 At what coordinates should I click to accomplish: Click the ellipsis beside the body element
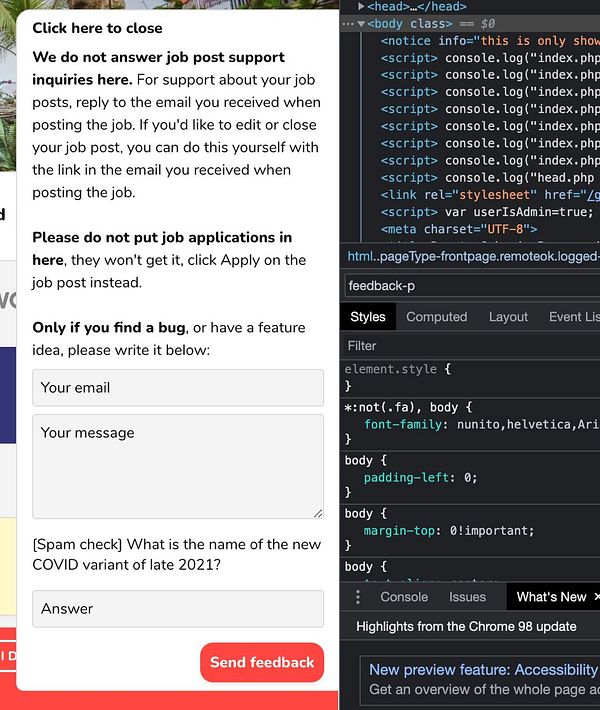346,23
